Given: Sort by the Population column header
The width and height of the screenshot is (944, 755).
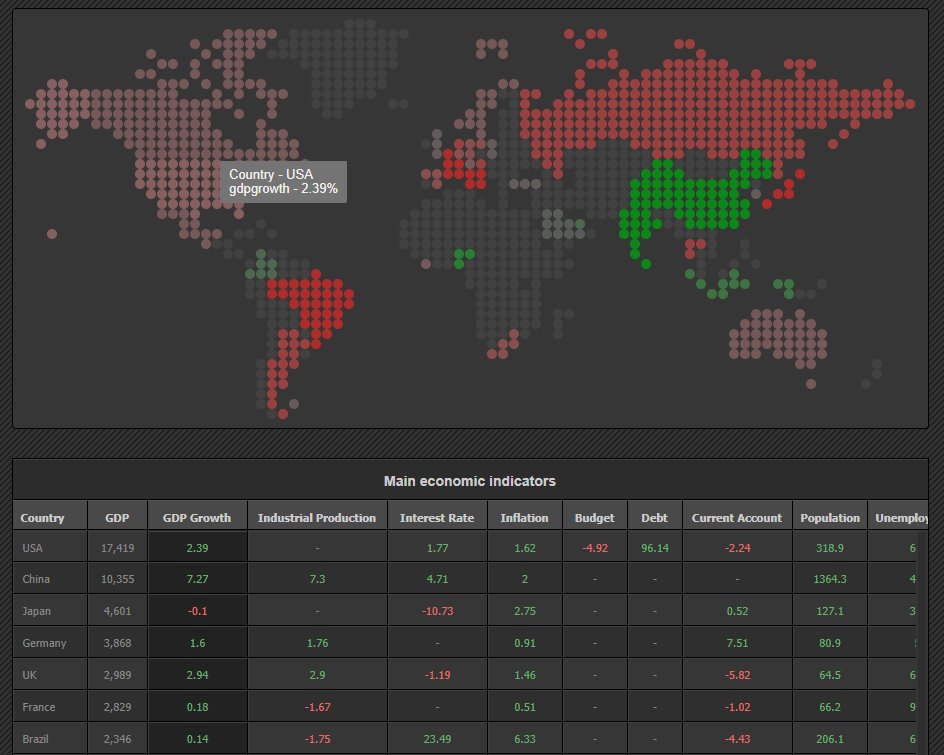Looking at the screenshot, I should pos(830,517).
